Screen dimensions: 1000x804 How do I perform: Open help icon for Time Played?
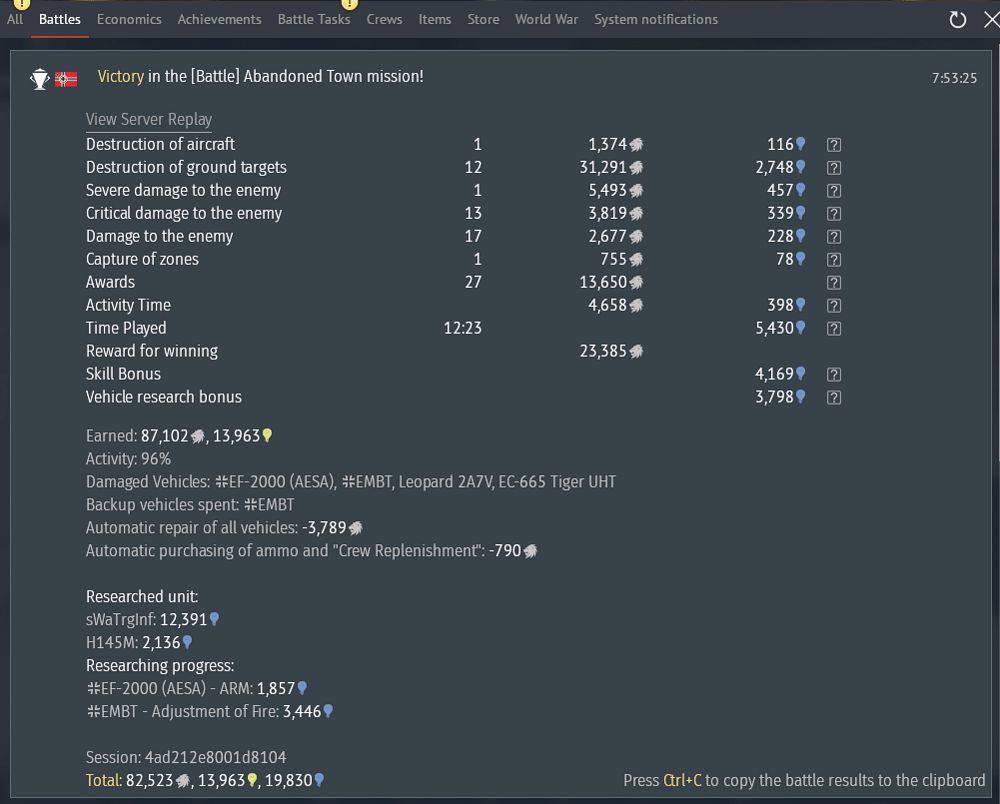click(834, 328)
